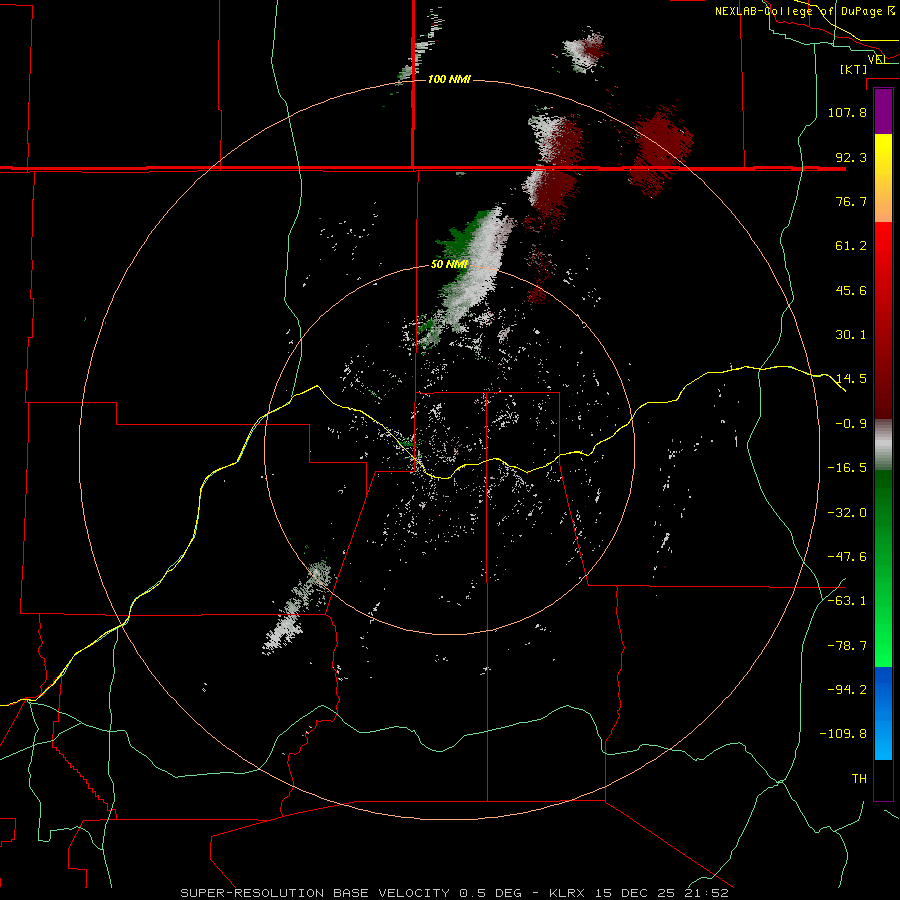Select the -16.5 legend value

click(847, 468)
